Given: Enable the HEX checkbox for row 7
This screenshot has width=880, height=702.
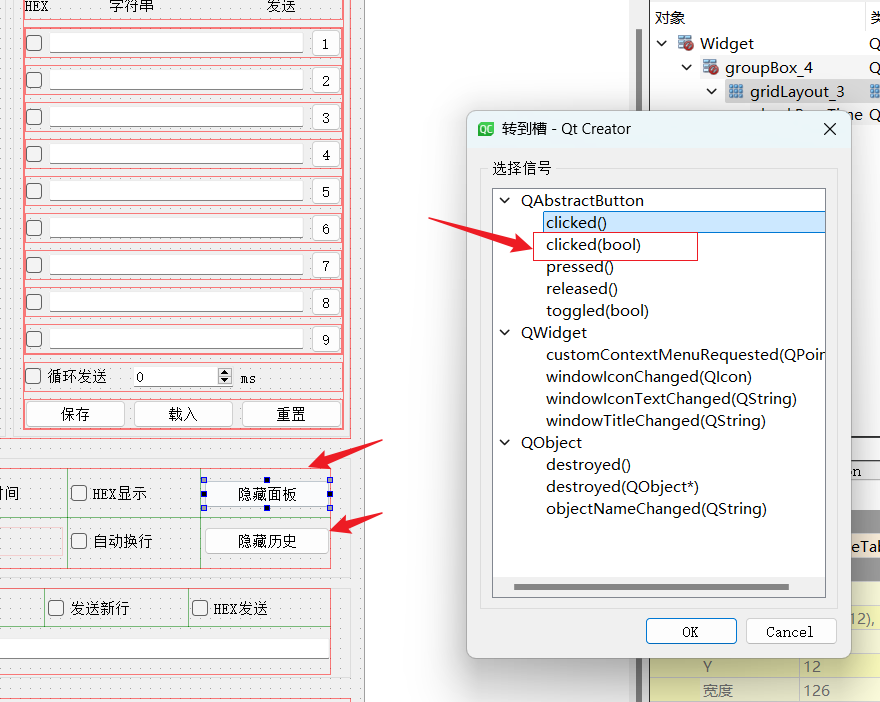Looking at the screenshot, I should click(34, 265).
